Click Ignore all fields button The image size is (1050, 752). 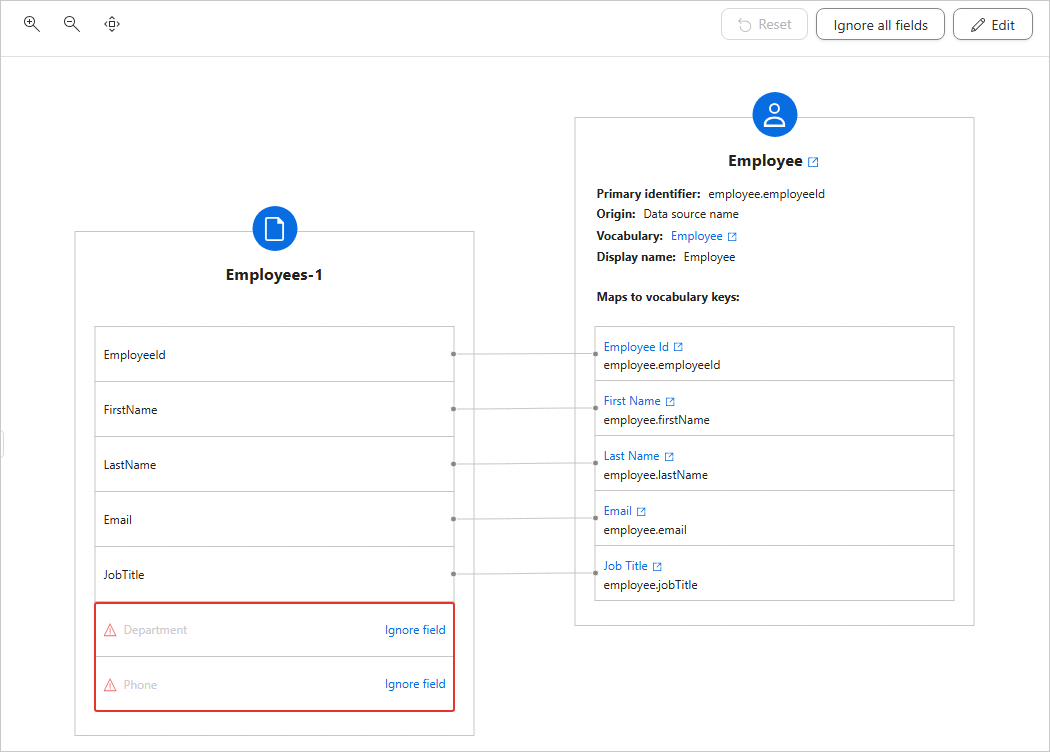click(x=880, y=25)
